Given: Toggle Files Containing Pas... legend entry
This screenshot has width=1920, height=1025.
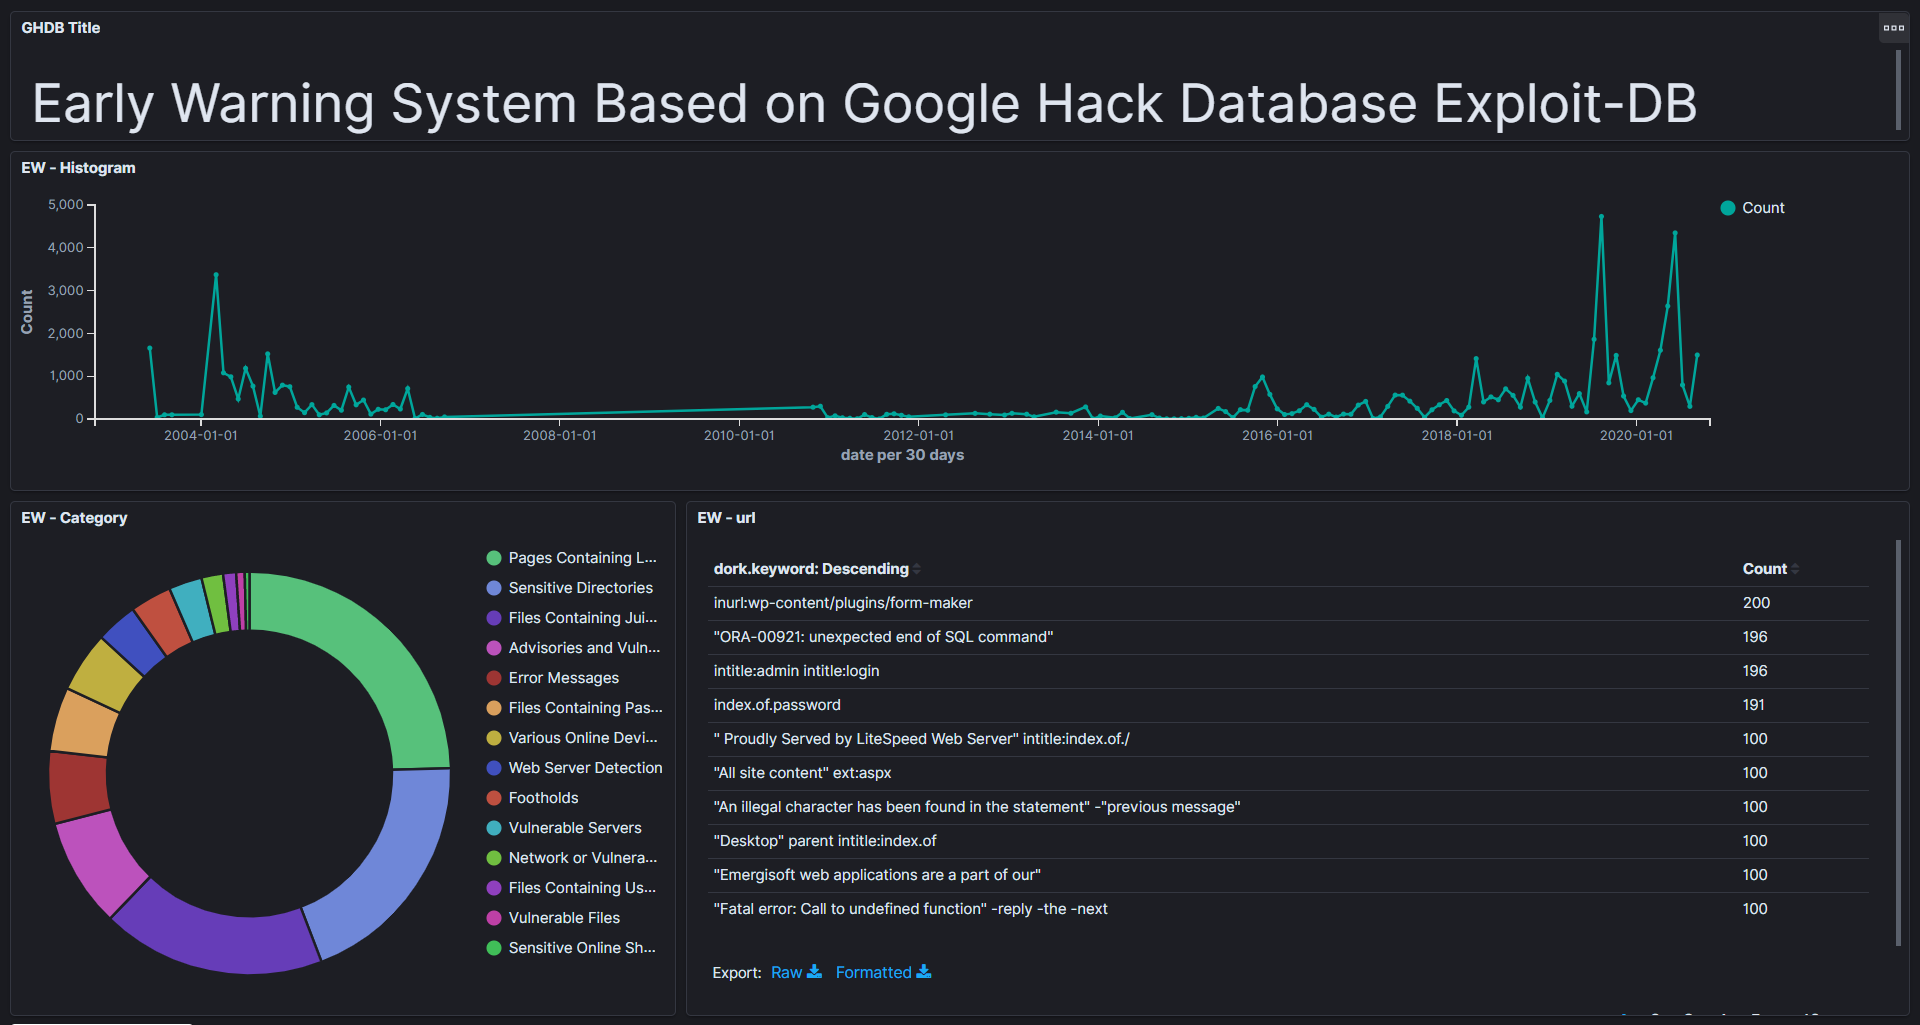Looking at the screenshot, I should 574,708.
